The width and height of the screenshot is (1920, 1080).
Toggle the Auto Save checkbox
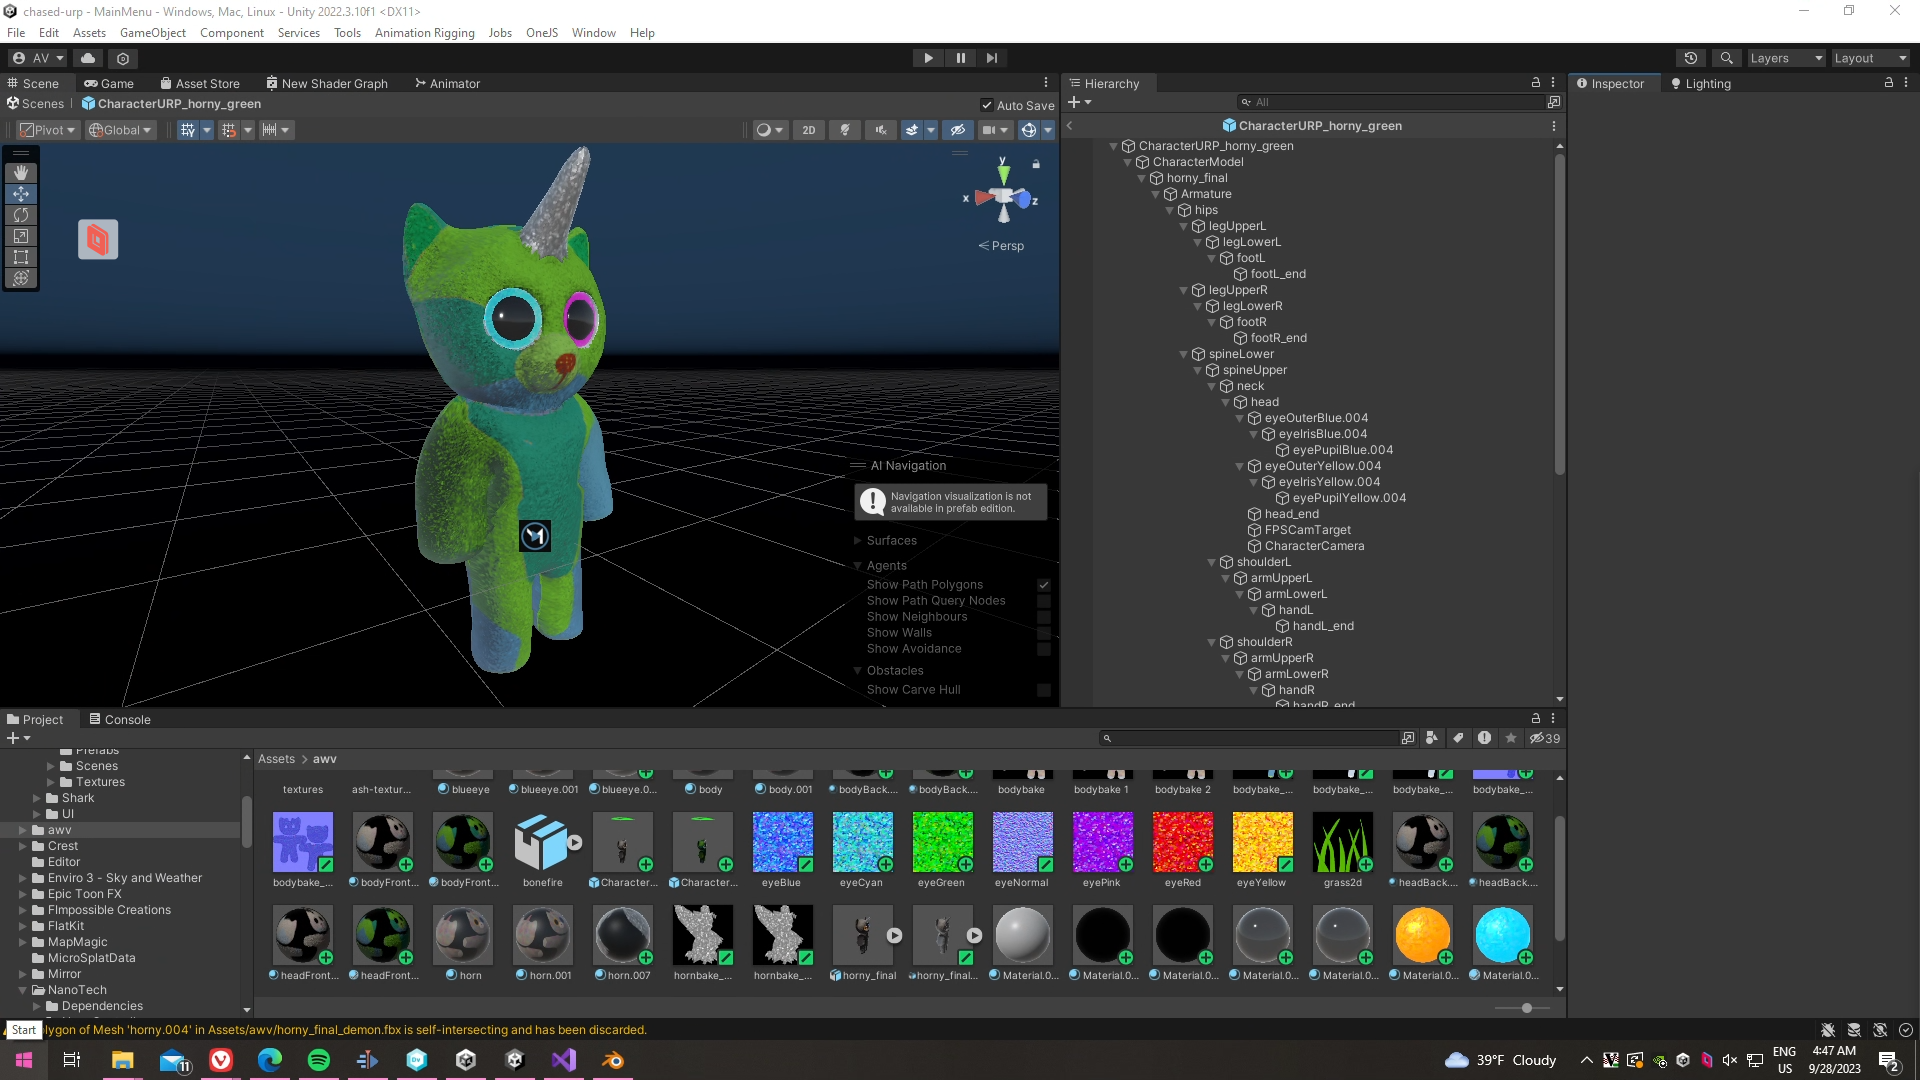tap(987, 105)
